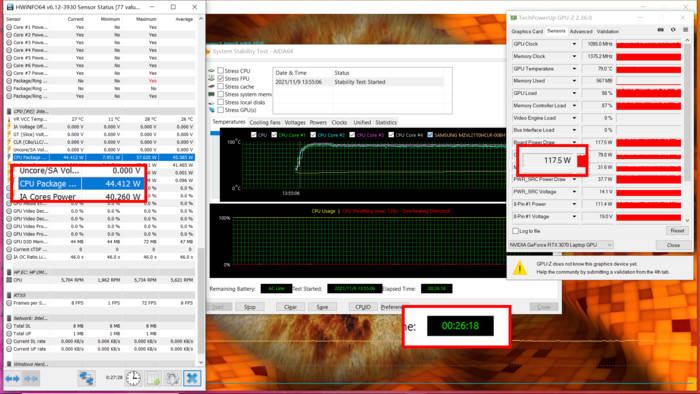Viewport: 700px width, 394px height.
Task: Click HWiNFO logging start icon with green dot
Action: (x=153, y=378)
